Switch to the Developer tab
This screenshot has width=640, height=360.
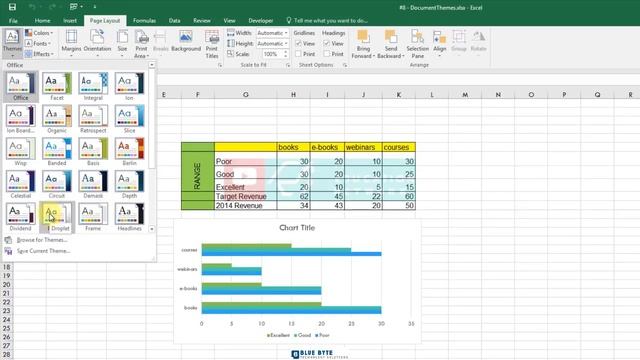[261, 20]
